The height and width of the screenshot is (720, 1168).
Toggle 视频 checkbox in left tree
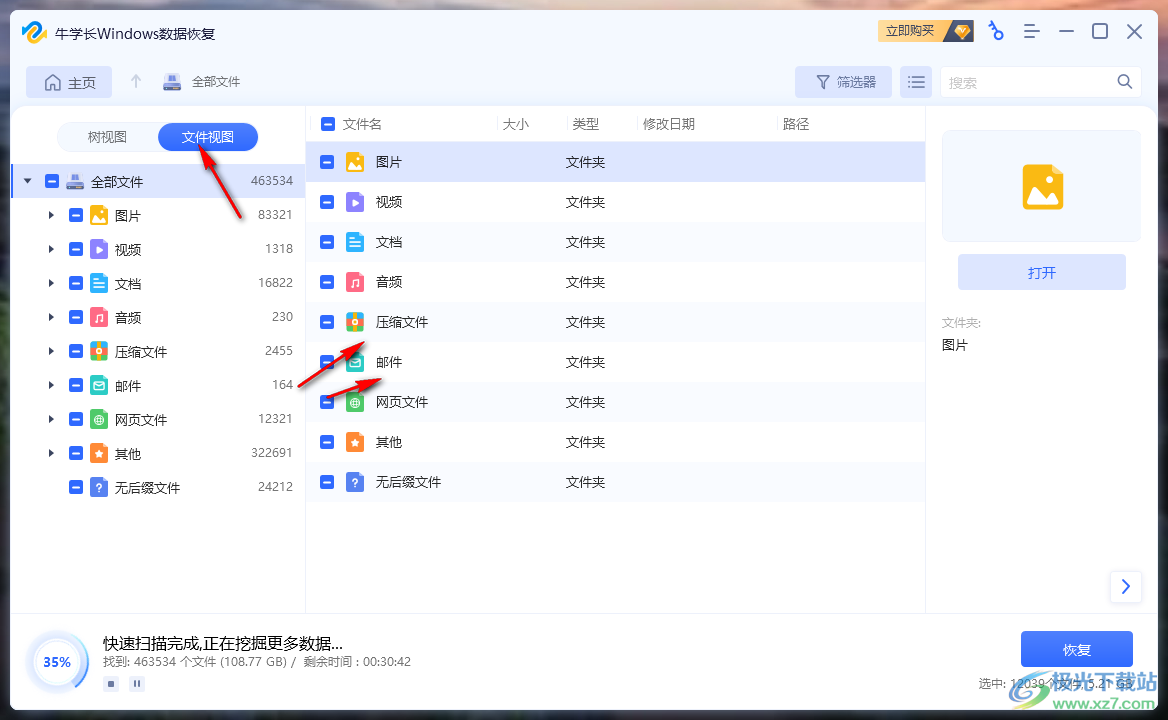76,249
